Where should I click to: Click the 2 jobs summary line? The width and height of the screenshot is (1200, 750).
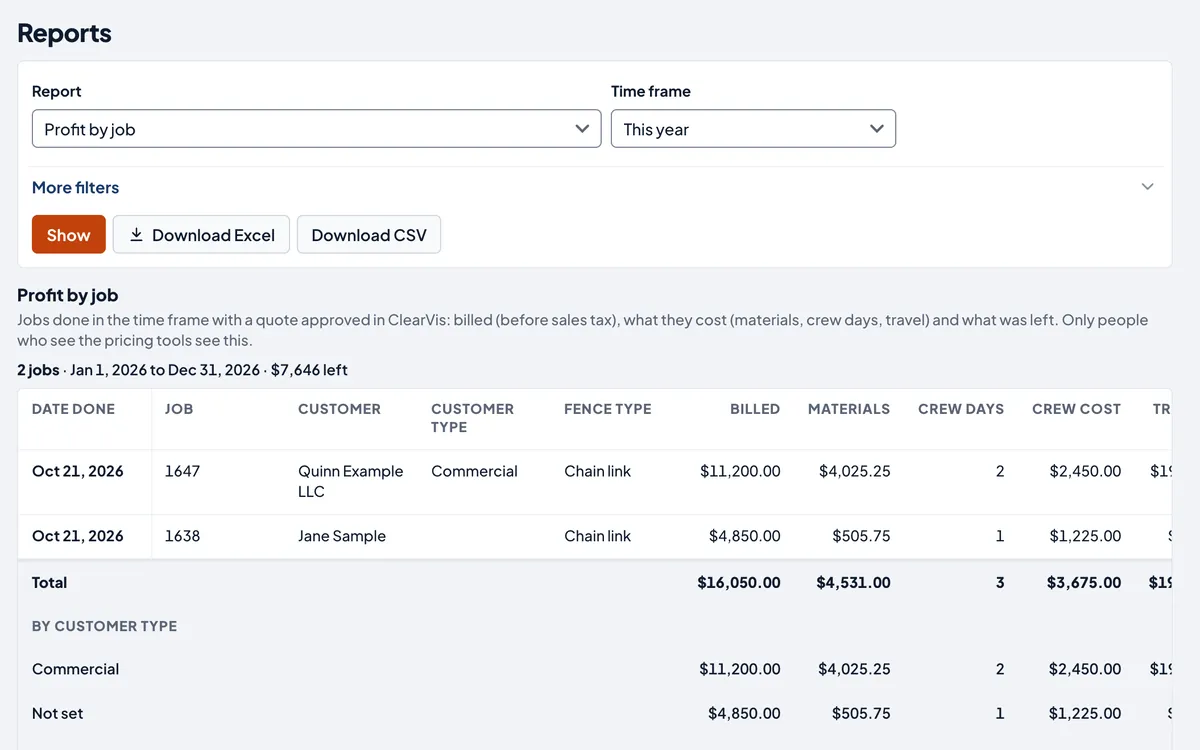[182, 370]
